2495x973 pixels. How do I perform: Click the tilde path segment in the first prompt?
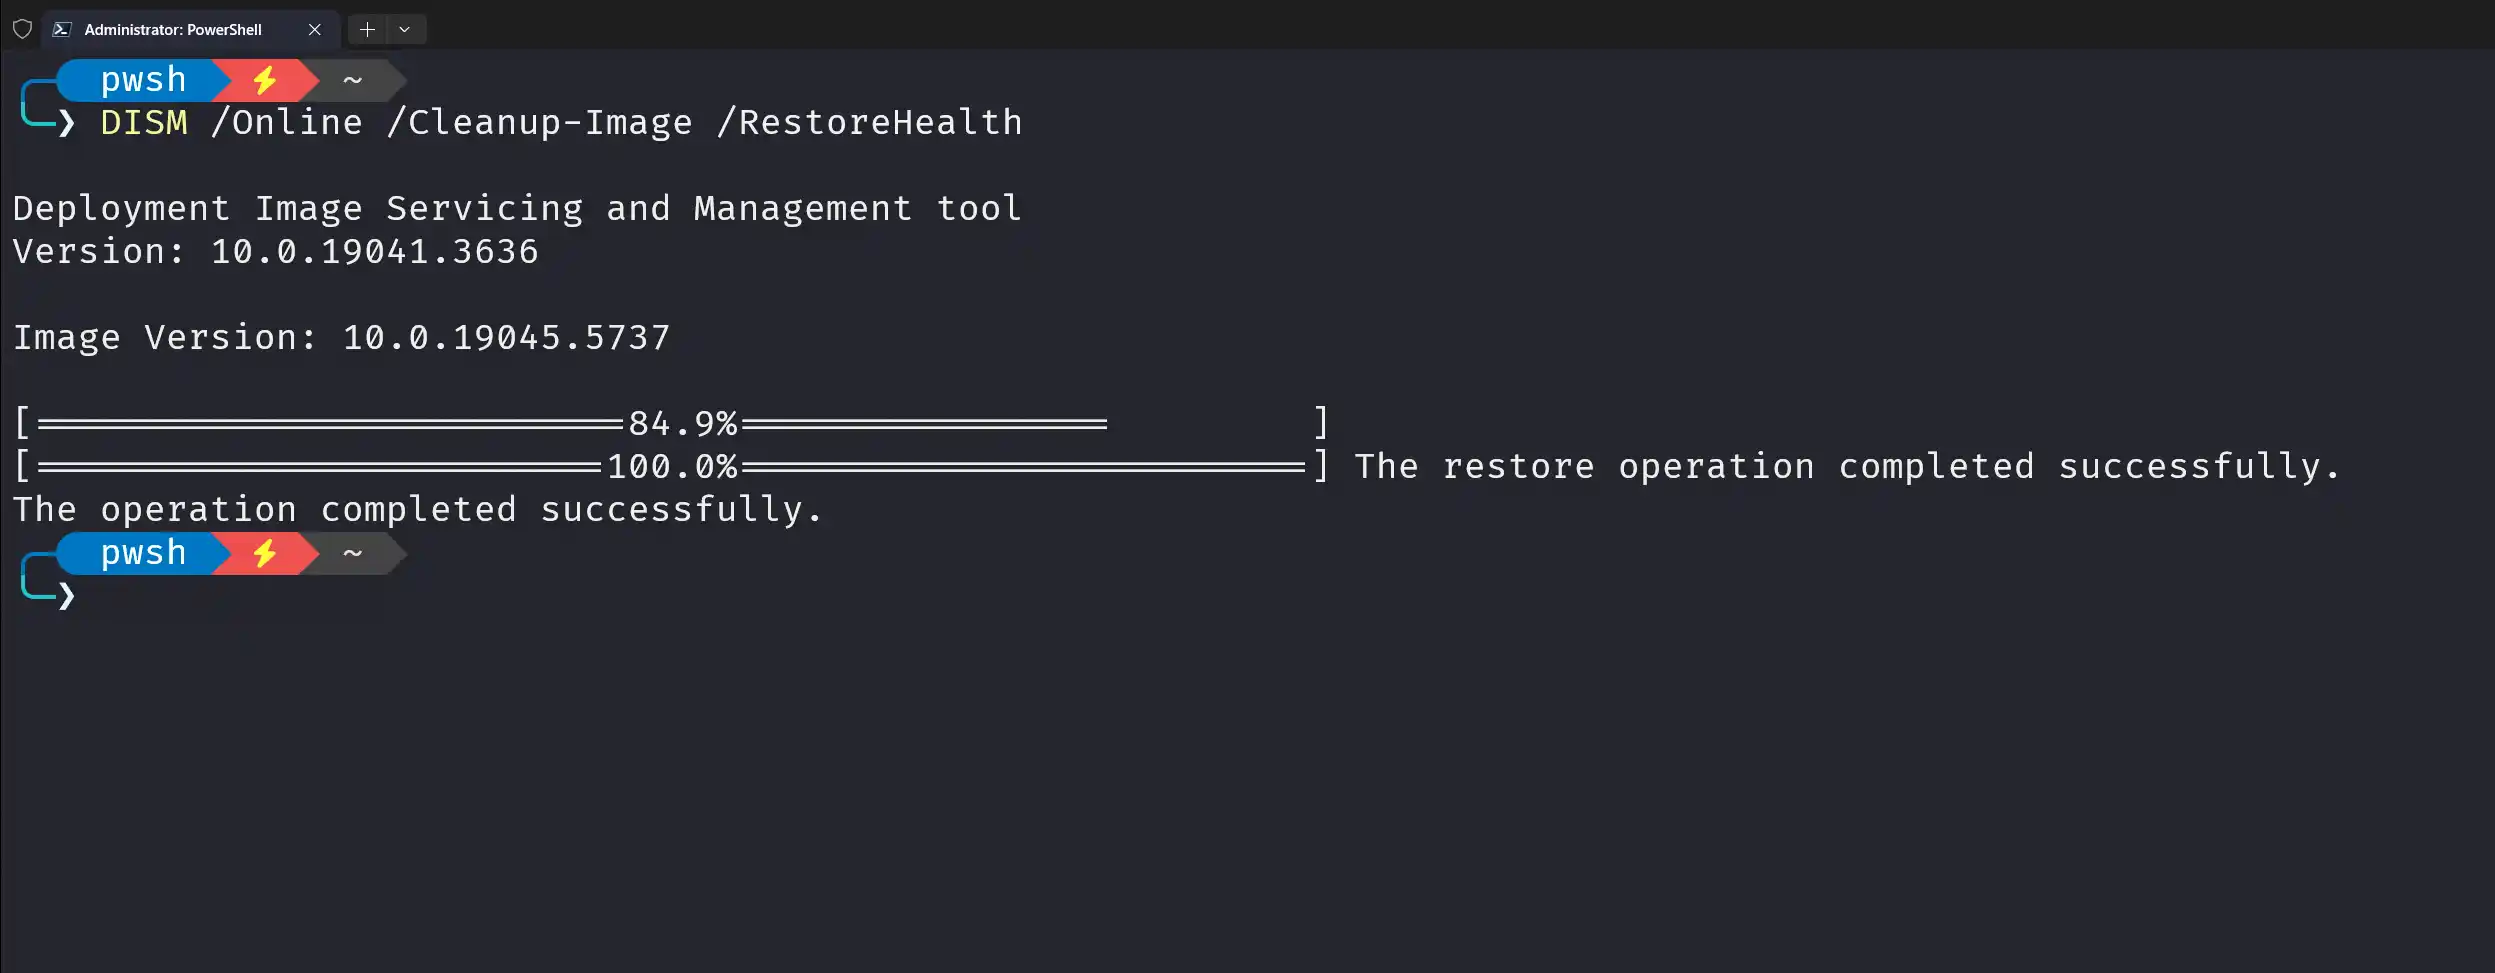tap(352, 80)
